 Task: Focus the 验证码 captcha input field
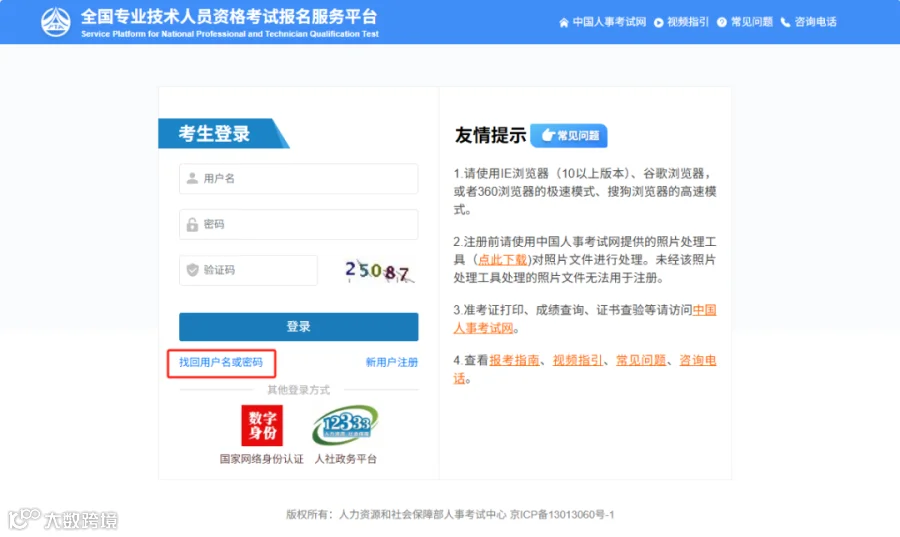coord(248,270)
